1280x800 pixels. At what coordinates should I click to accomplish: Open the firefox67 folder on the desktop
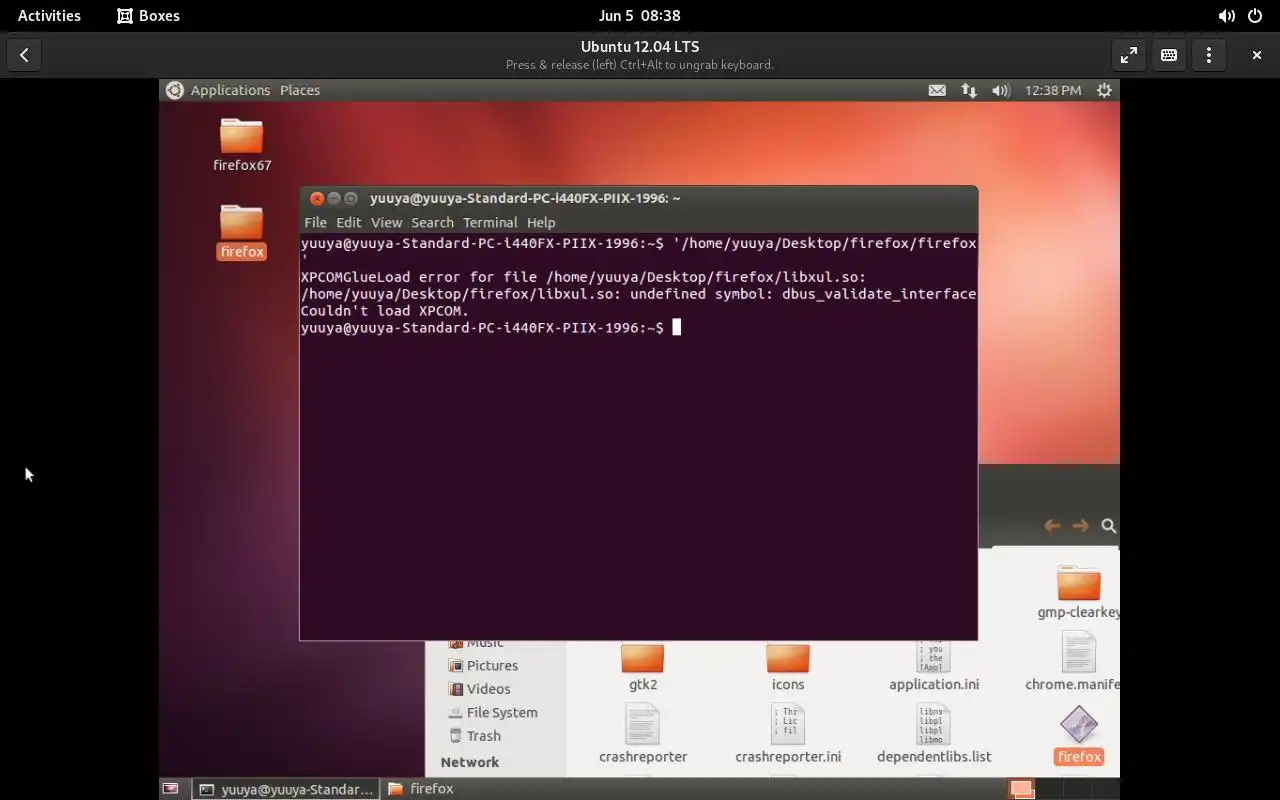pyautogui.click(x=242, y=144)
